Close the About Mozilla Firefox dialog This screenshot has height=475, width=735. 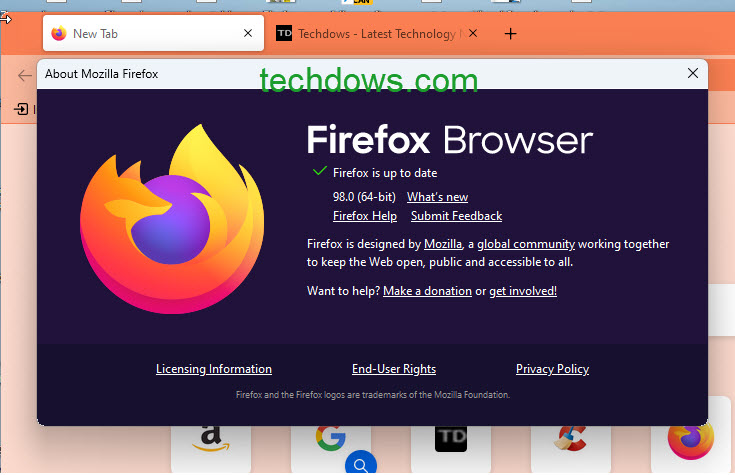[693, 73]
